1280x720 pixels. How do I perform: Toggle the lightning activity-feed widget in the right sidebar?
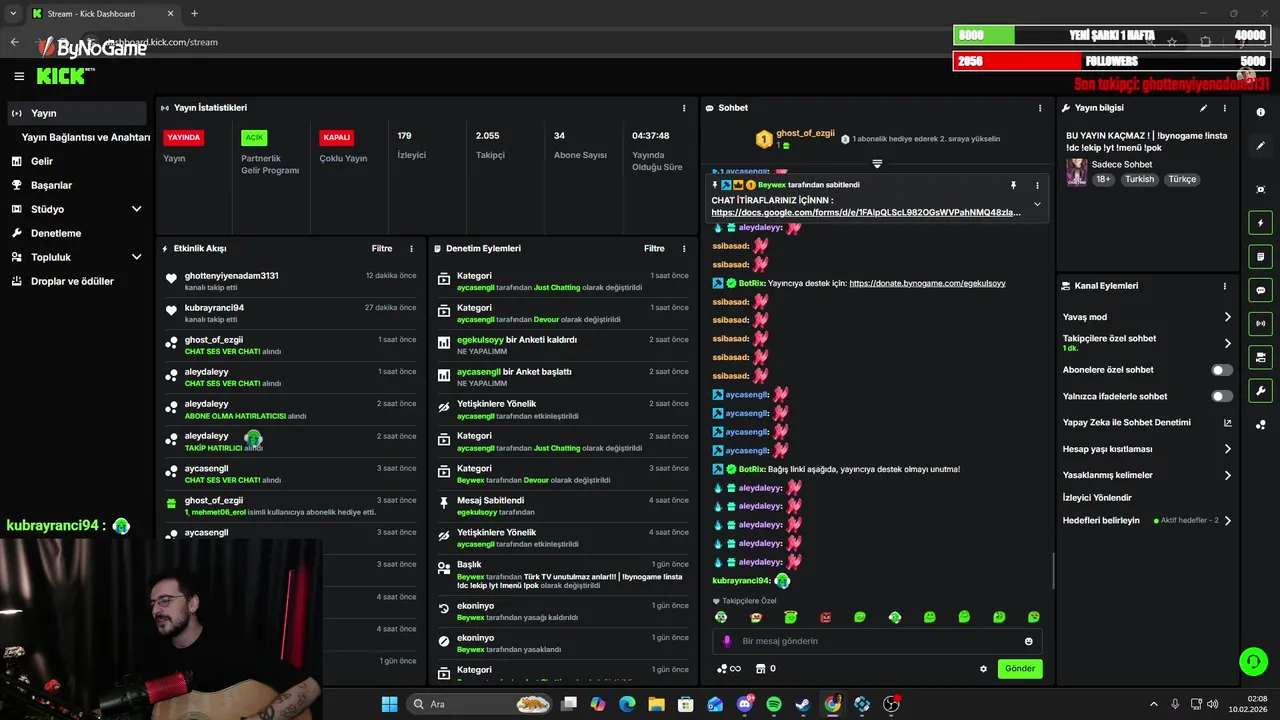pyautogui.click(x=1261, y=223)
